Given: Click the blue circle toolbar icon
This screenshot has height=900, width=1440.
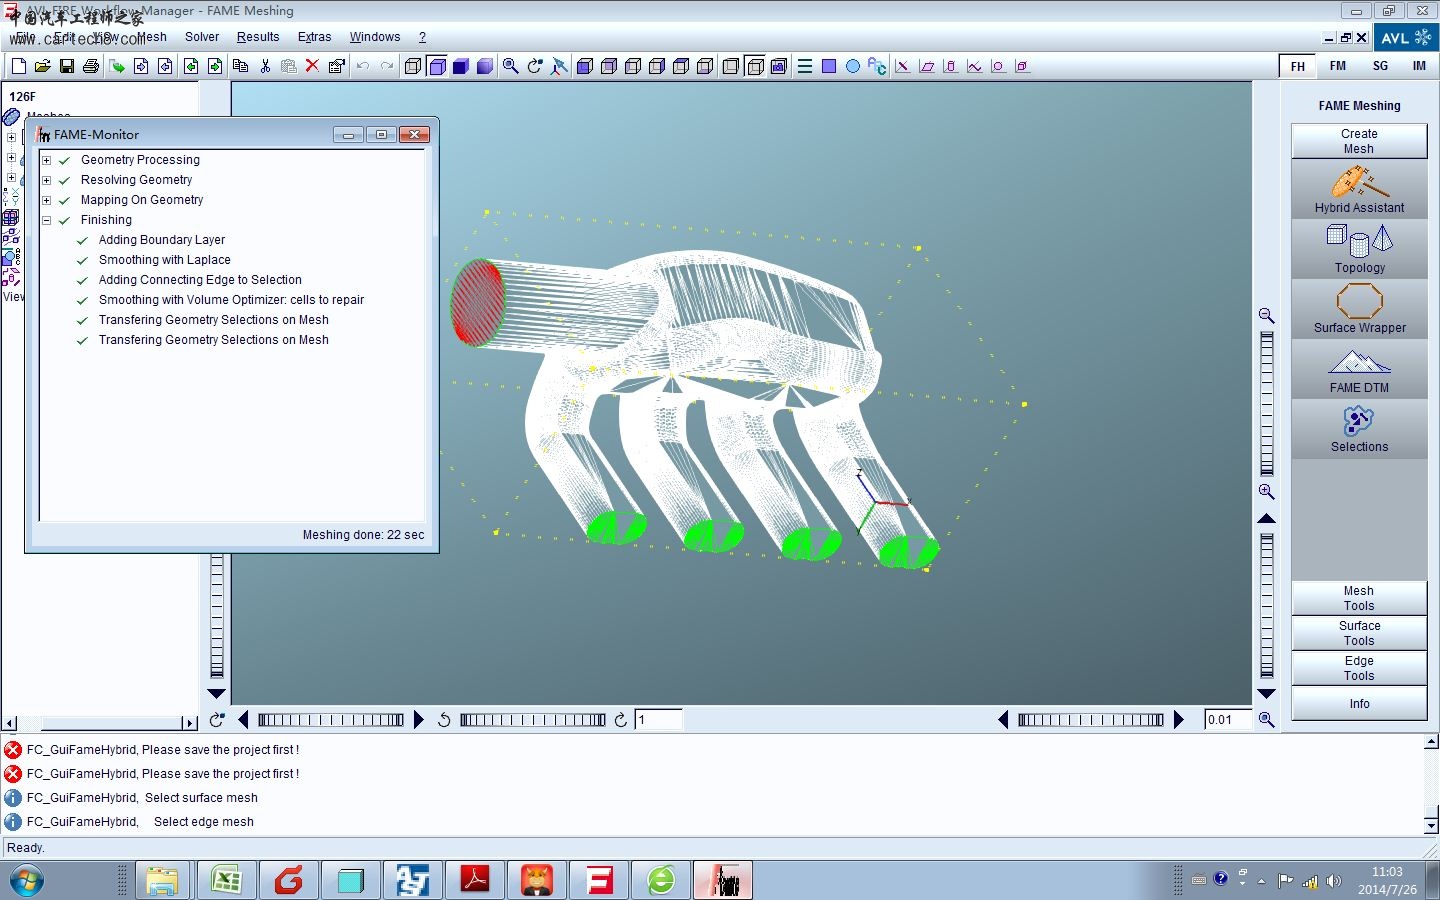Looking at the screenshot, I should tap(853, 66).
